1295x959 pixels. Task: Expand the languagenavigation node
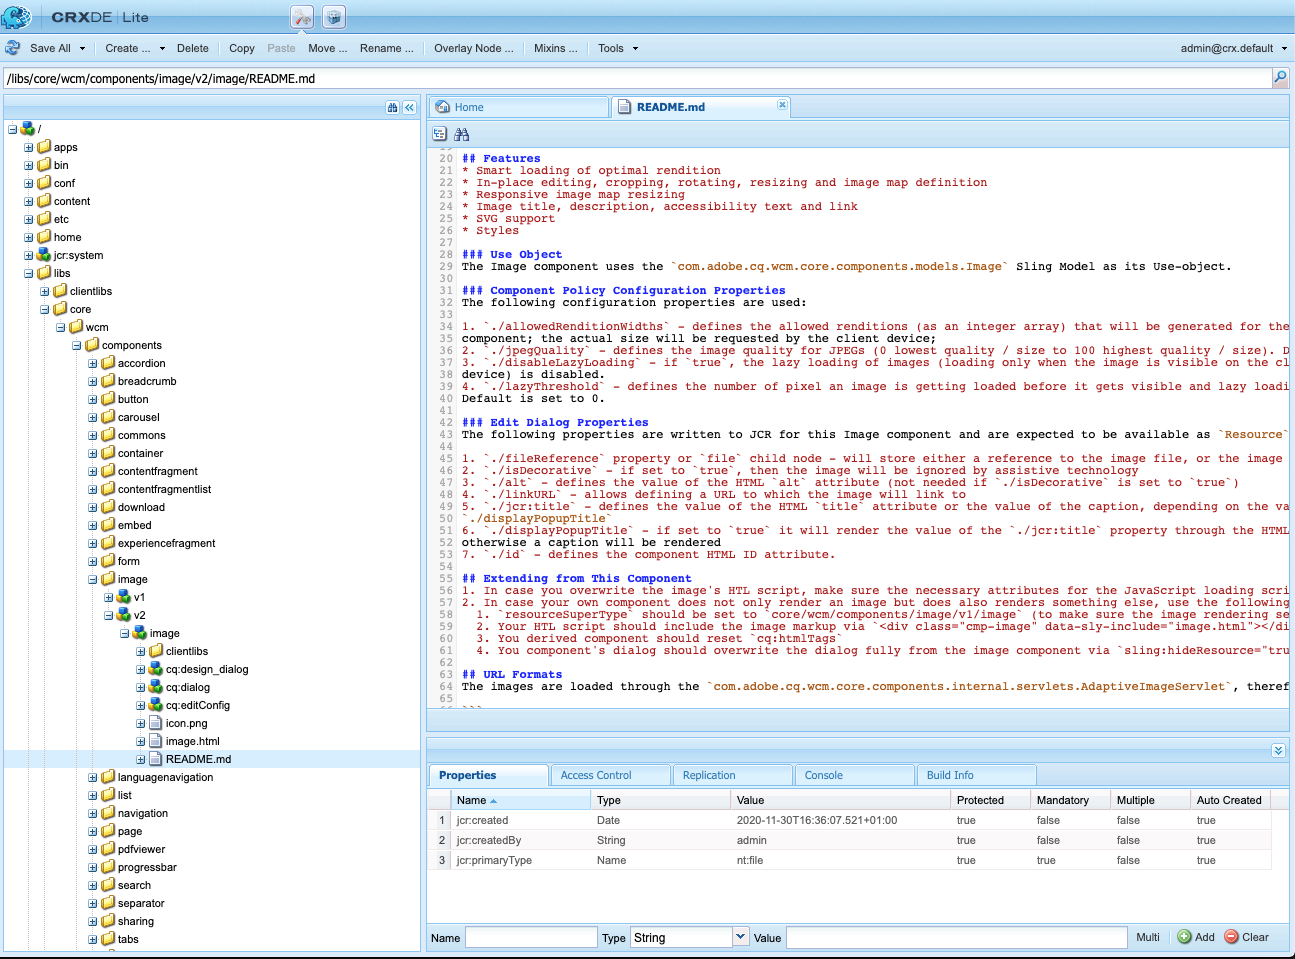click(x=93, y=777)
